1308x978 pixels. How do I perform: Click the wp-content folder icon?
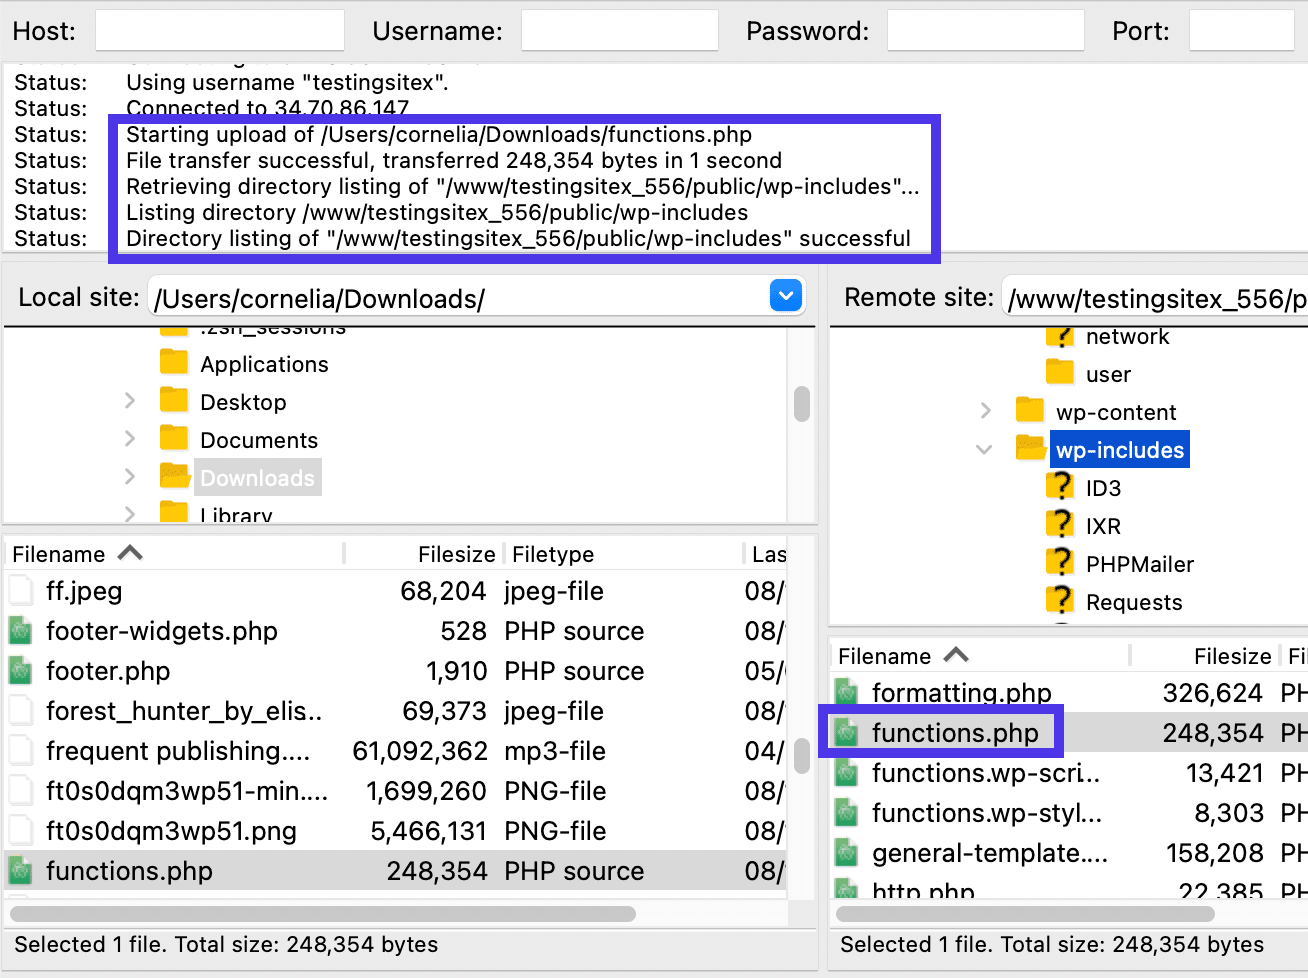pos(1029,411)
